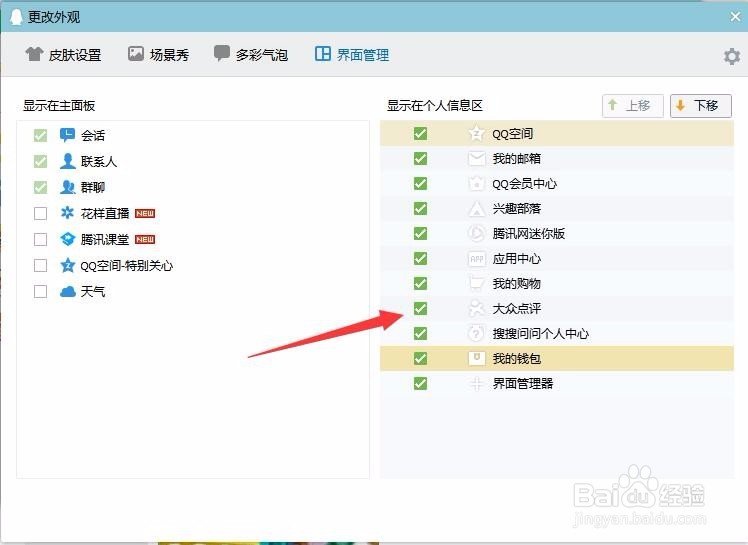
Task: Click the QQ空间 star icon in info list
Action: pos(476,134)
